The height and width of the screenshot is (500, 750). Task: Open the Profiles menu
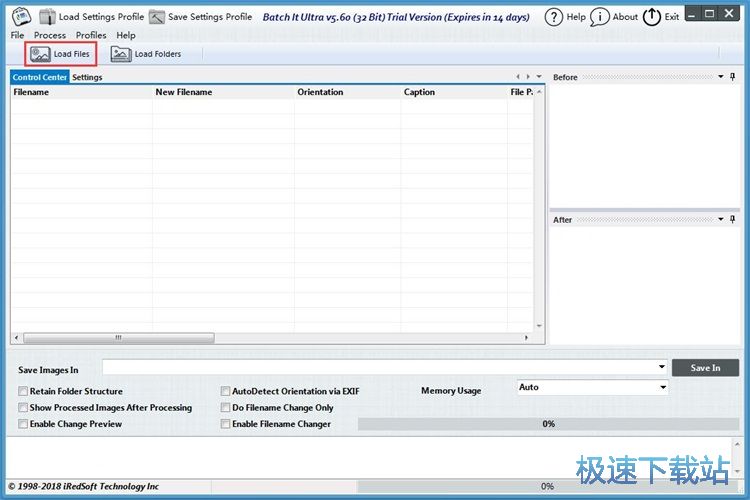(x=91, y=35)
